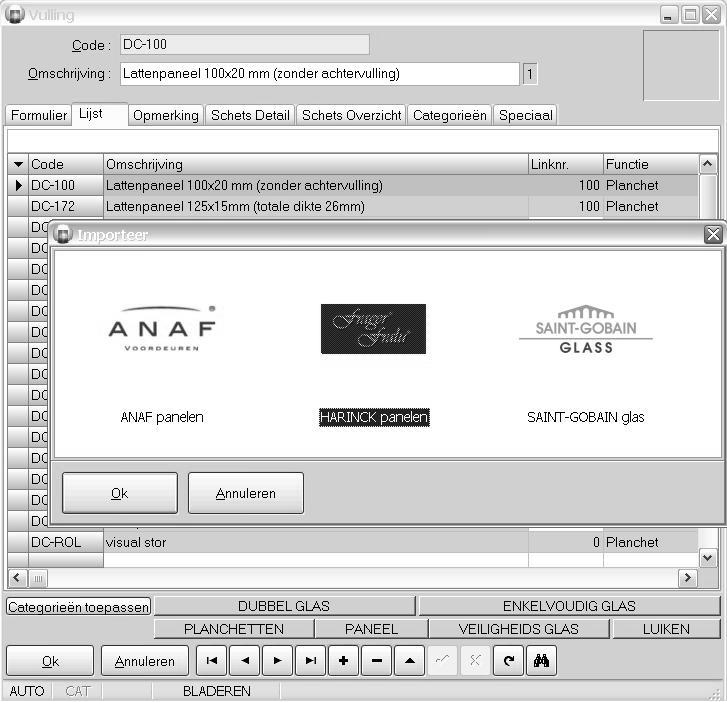Click the BLADEREN status bar entry
The width and height of the screenshot is (727, 702).
217,691
